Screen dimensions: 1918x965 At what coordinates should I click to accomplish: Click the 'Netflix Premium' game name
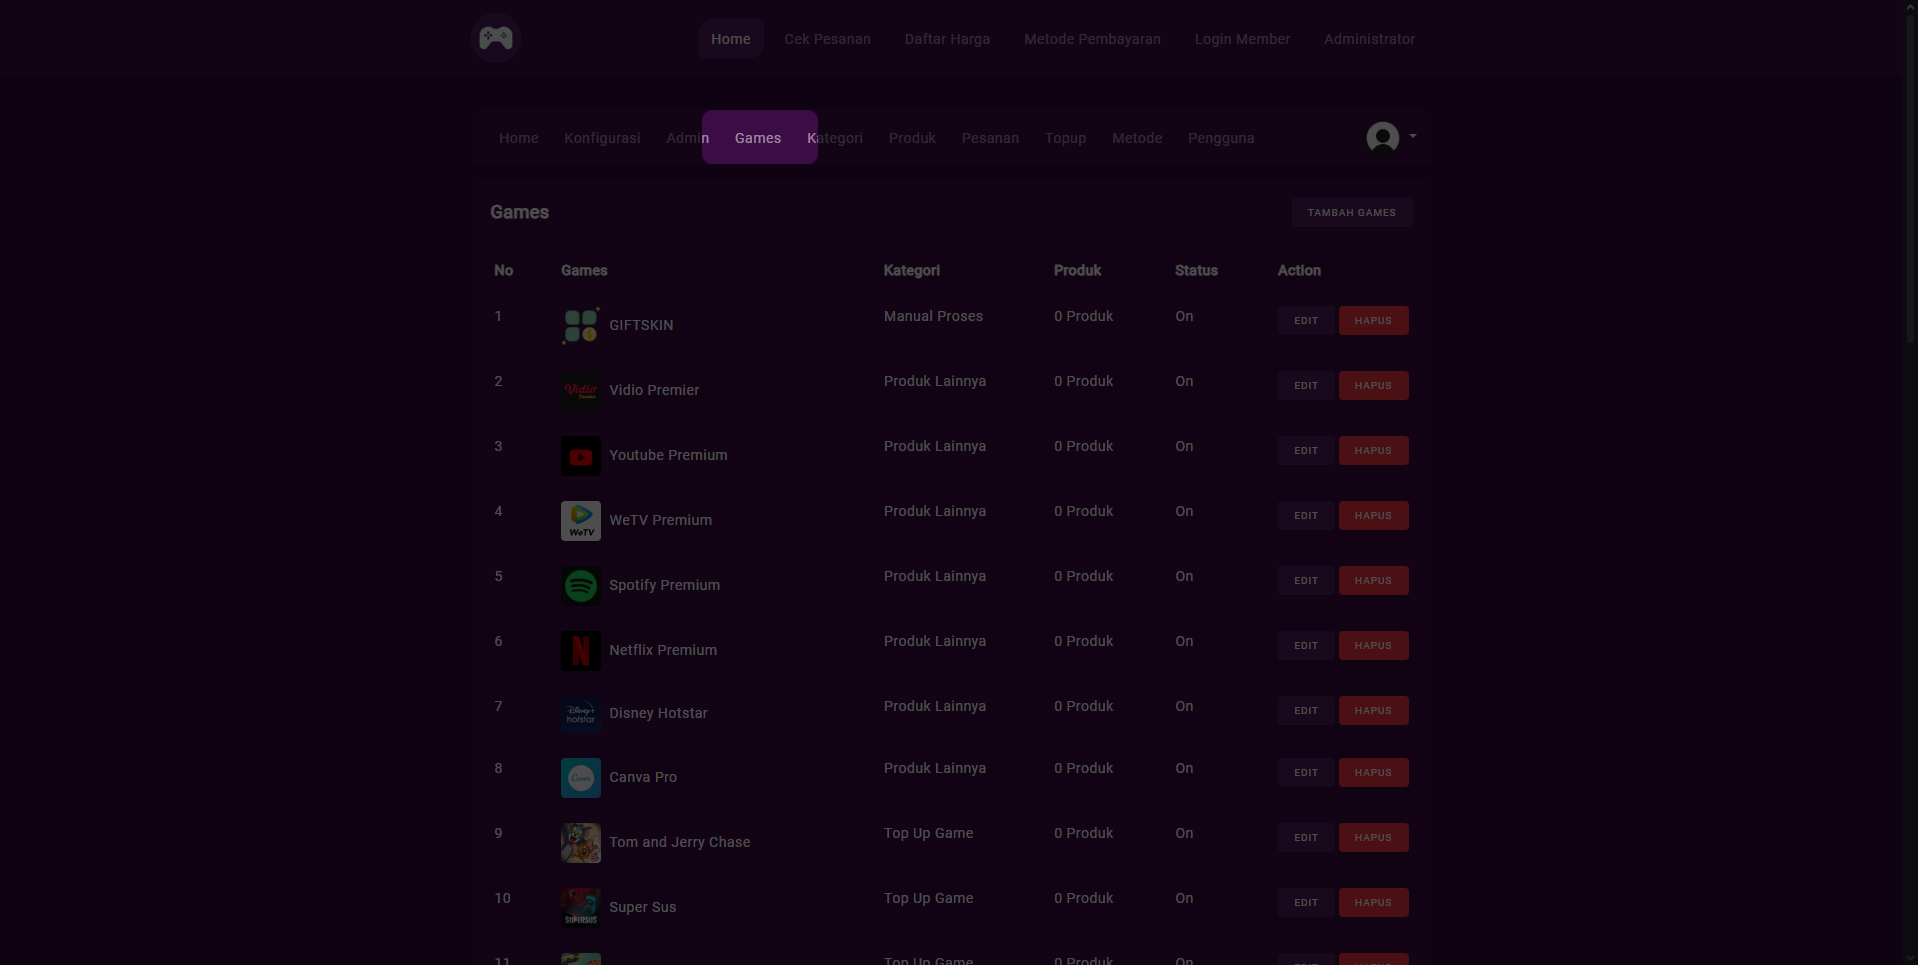click(663, 650)
